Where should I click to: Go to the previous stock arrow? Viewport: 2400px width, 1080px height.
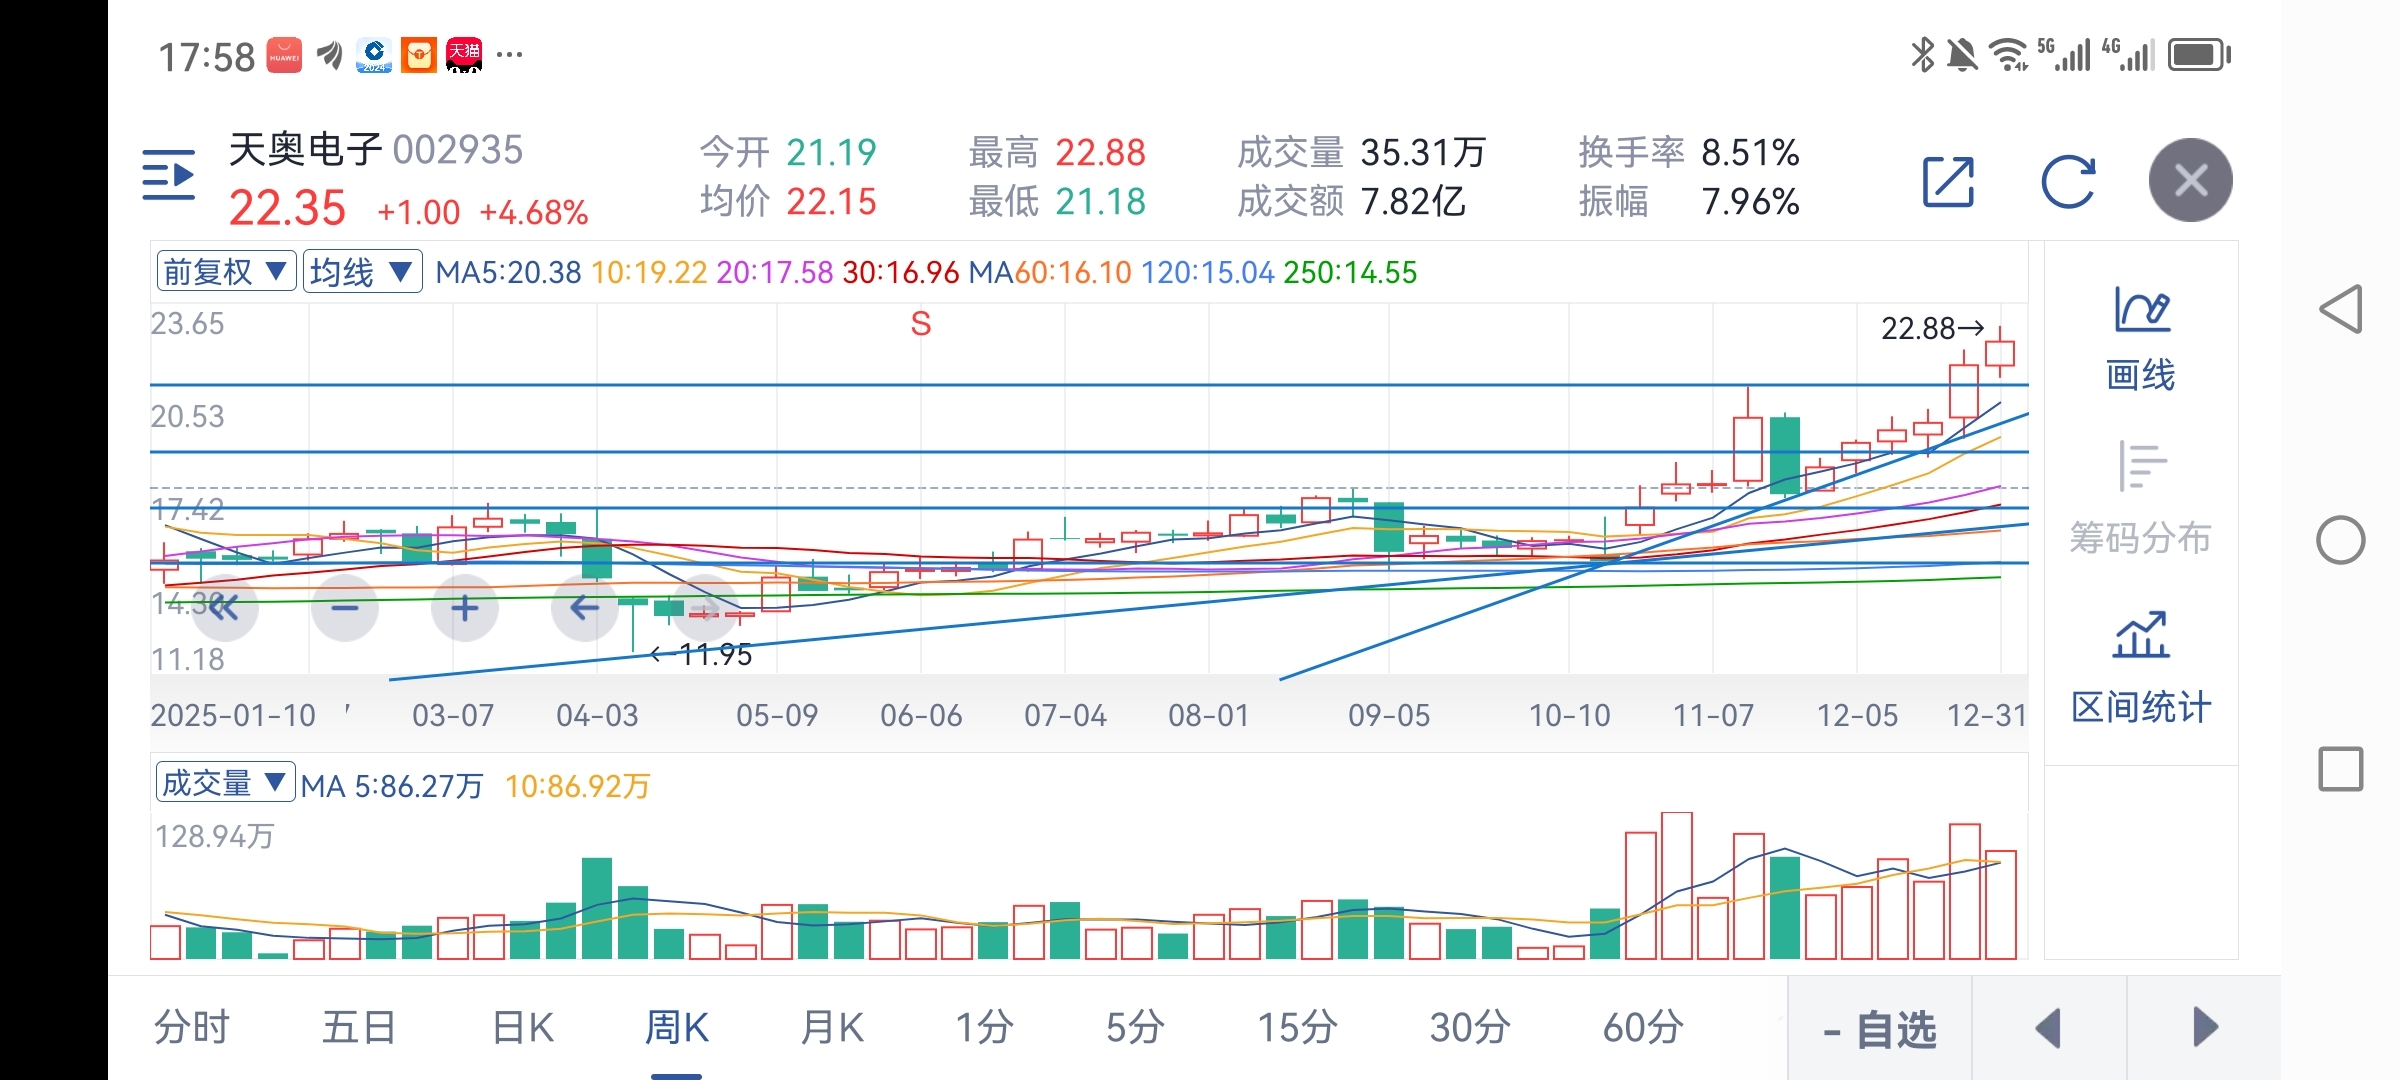click(x=2049, y=1028)
